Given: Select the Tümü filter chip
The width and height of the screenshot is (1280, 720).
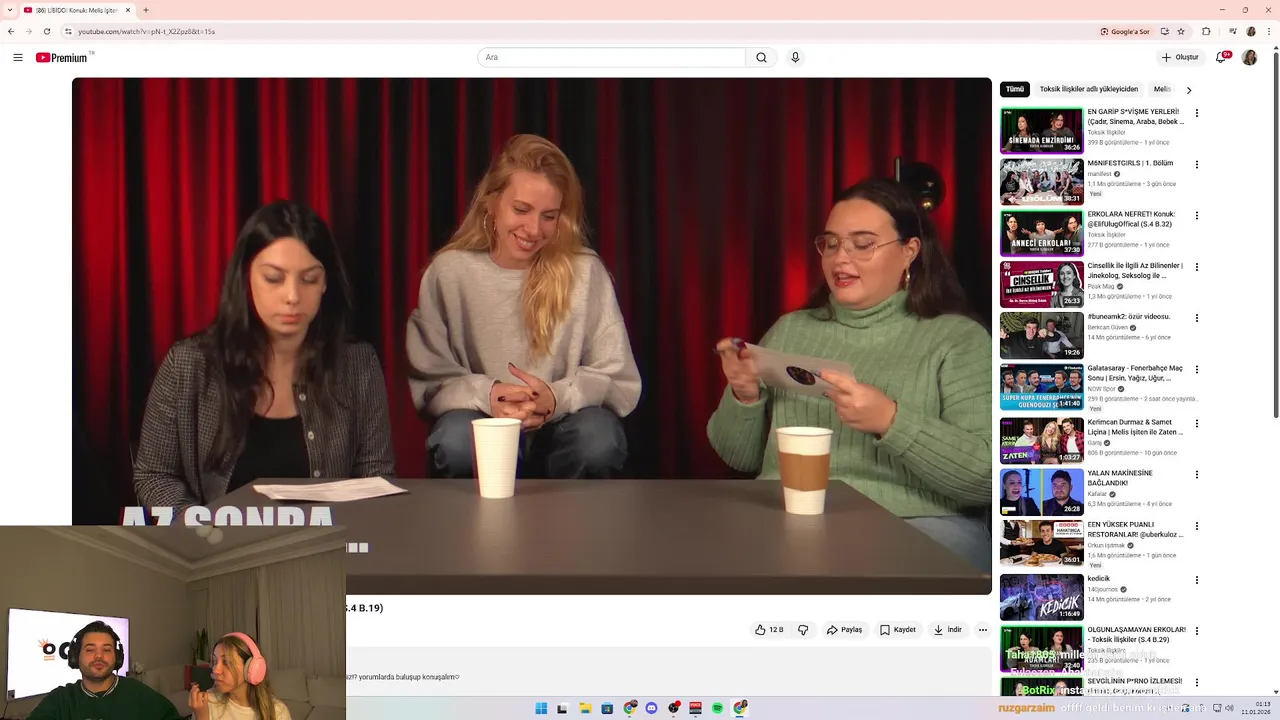Looking at the screenshot, I should [x=1015, y=89].
